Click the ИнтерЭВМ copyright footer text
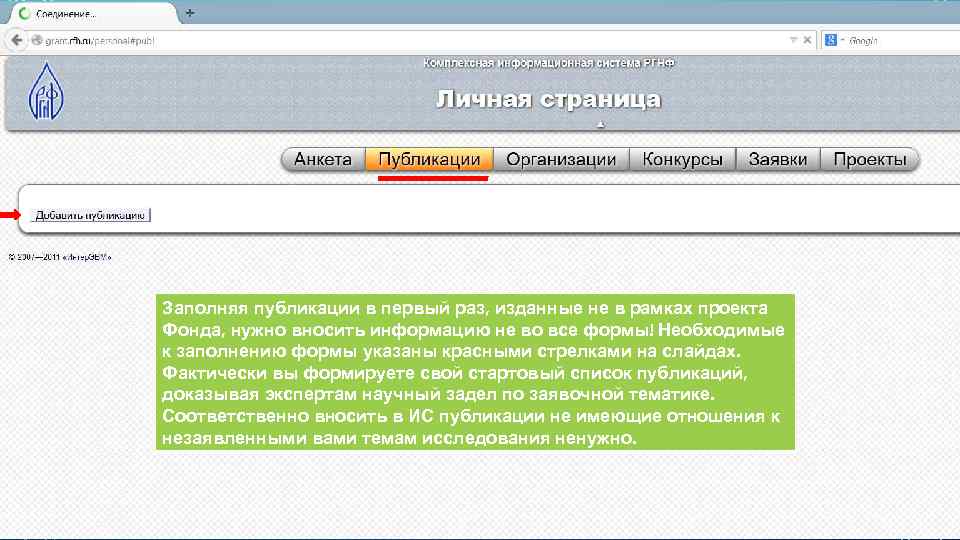 [60, 257]
